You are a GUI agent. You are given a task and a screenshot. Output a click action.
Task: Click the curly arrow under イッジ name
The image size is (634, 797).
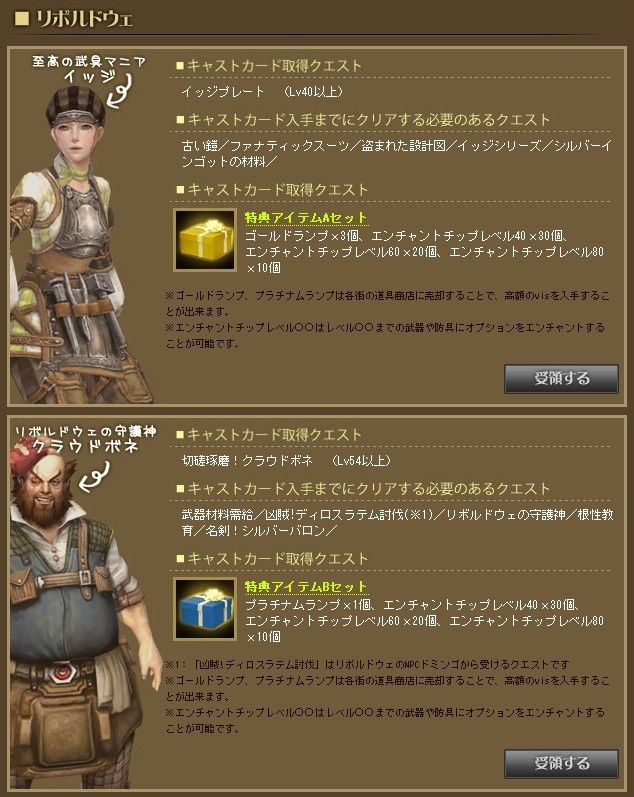(x=119, y=92)
